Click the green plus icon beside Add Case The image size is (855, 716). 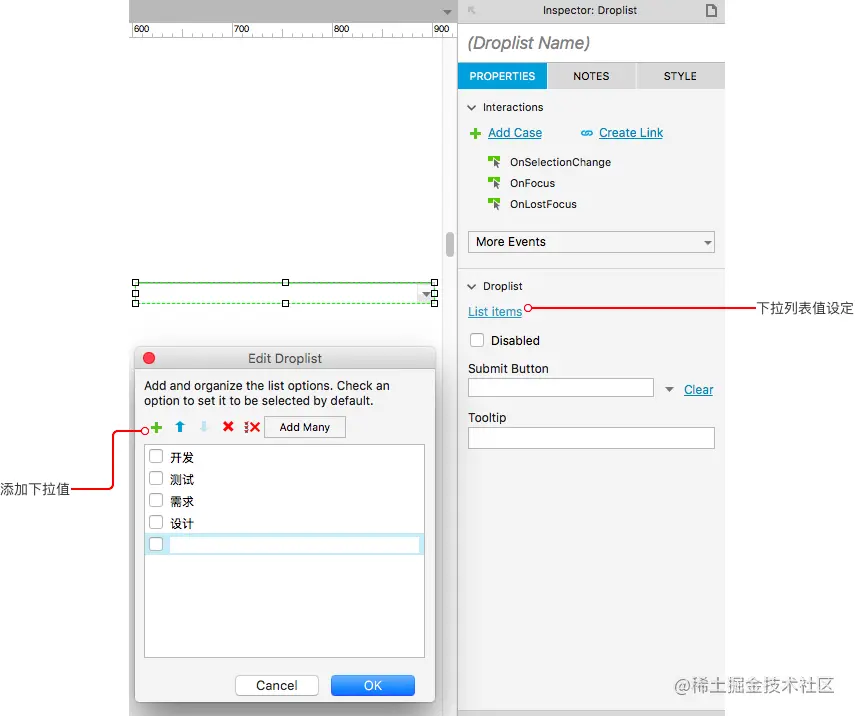tap(475, 133)
